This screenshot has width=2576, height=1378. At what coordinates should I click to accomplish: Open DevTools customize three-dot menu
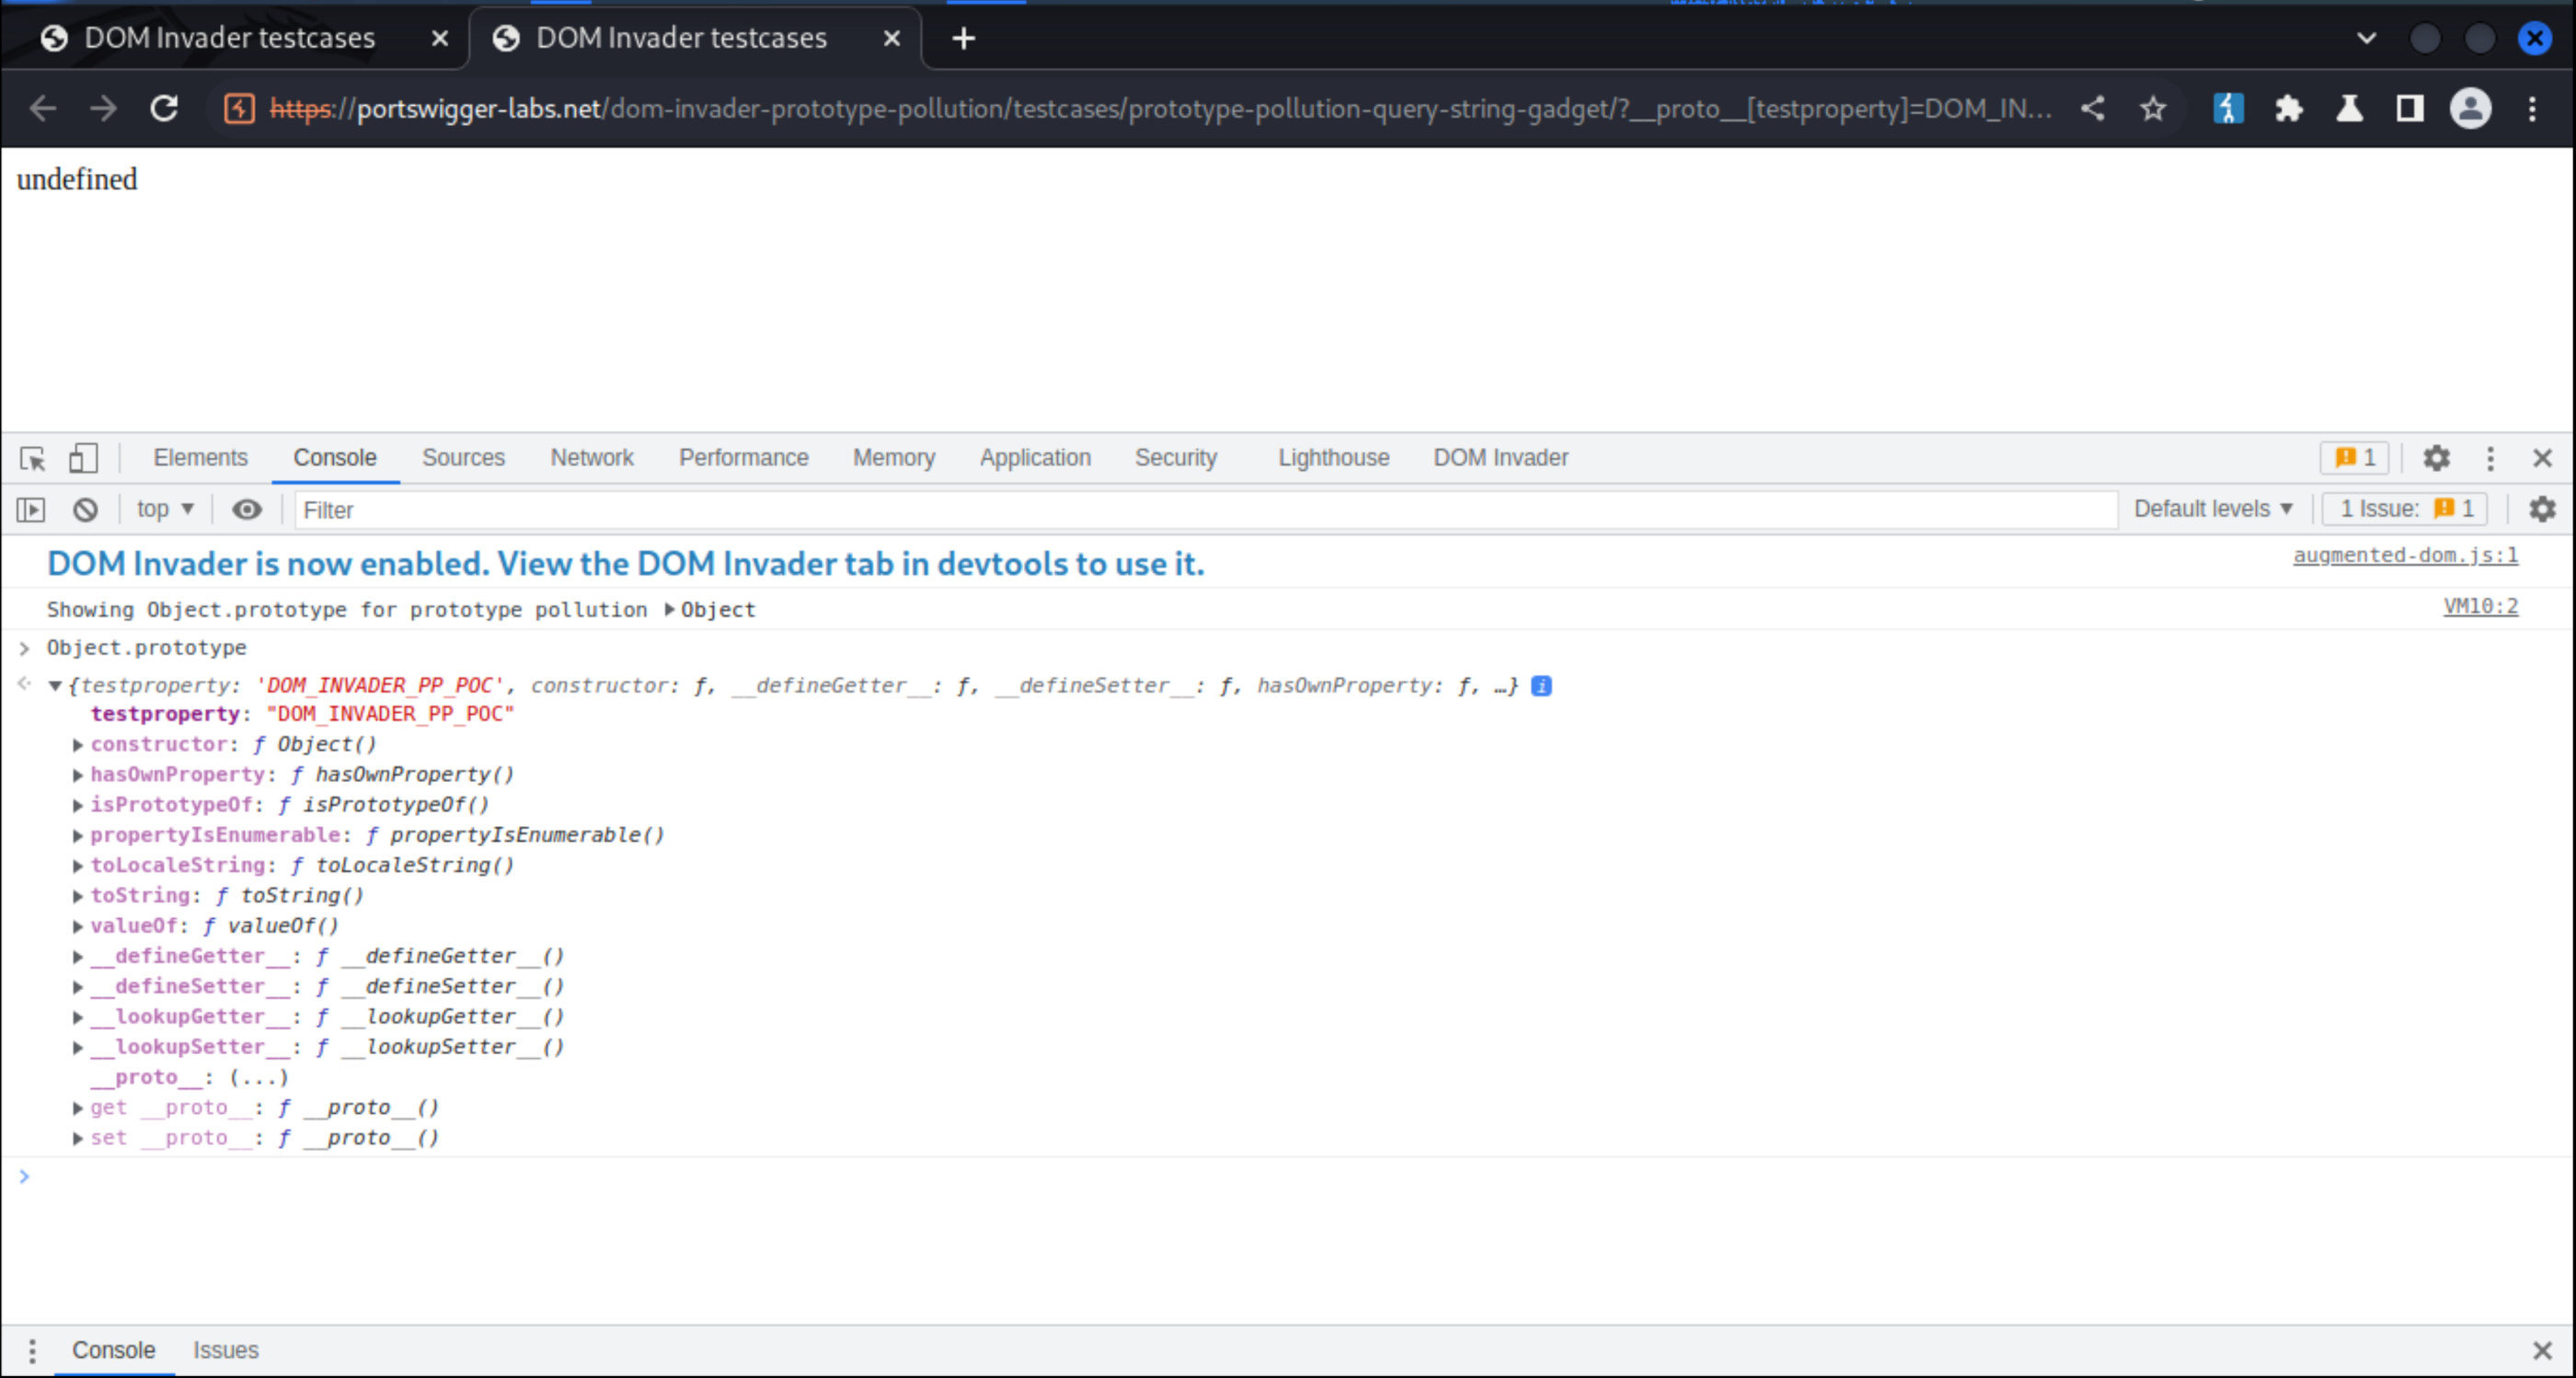[2490, 458]
